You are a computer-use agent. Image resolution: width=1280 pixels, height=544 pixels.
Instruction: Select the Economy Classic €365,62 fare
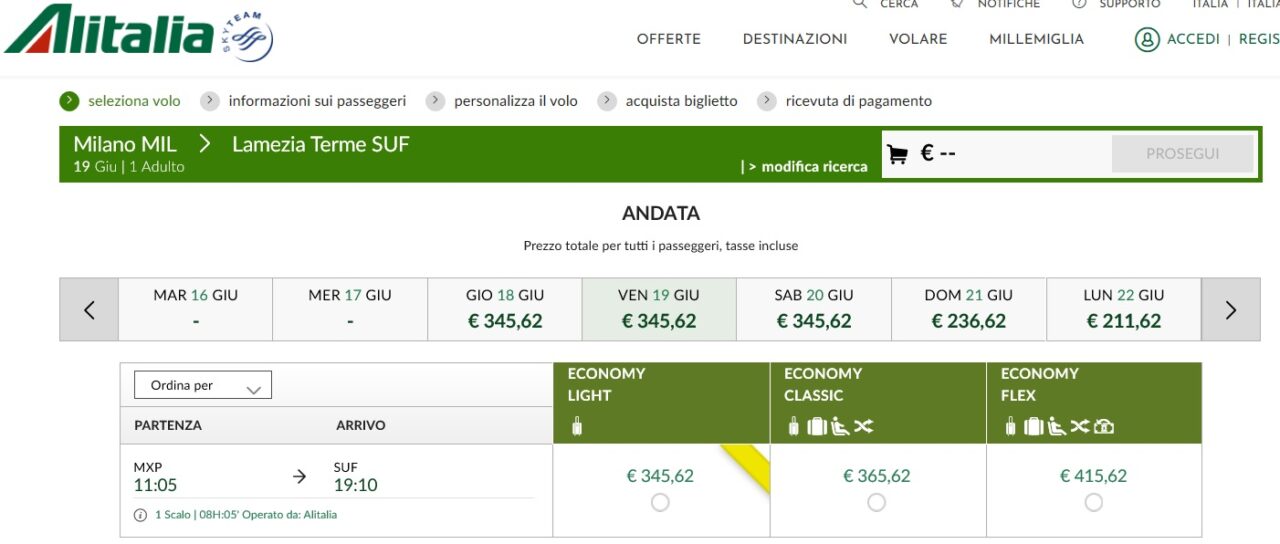(877, 503)
